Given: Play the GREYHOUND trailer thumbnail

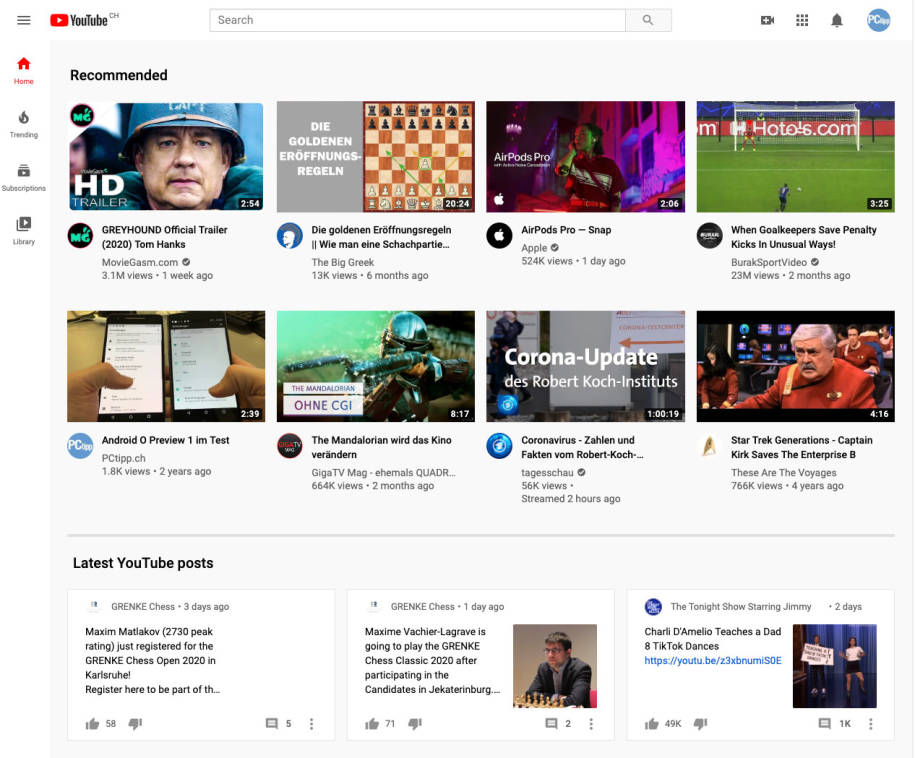Looking at the screenshot, I should coord(166,156).
